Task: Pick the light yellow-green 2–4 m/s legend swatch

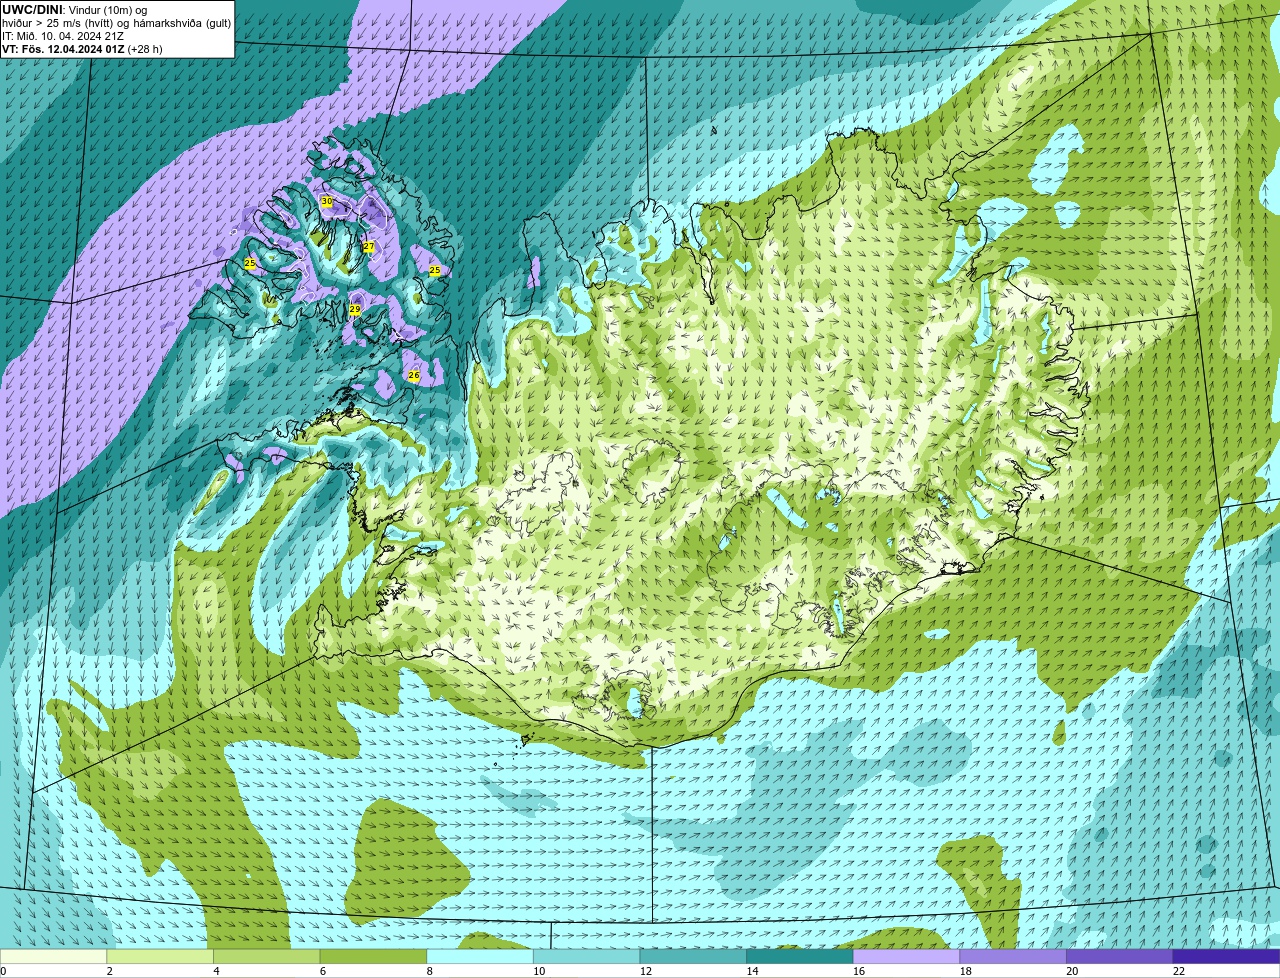Action: 160,956
